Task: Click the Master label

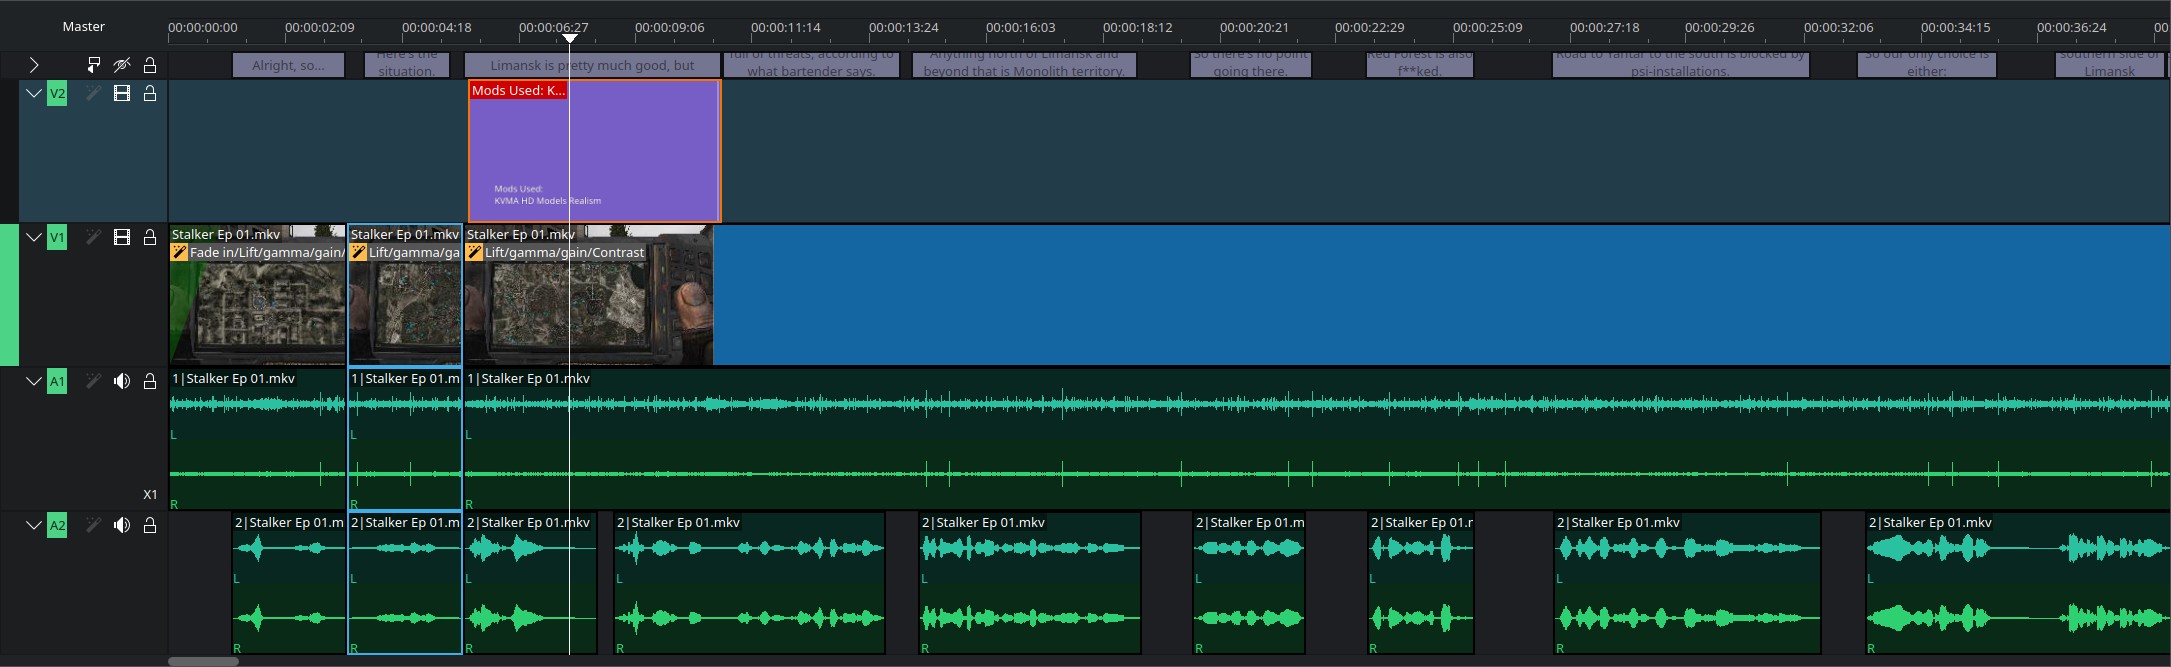Action: pos(84,26)
